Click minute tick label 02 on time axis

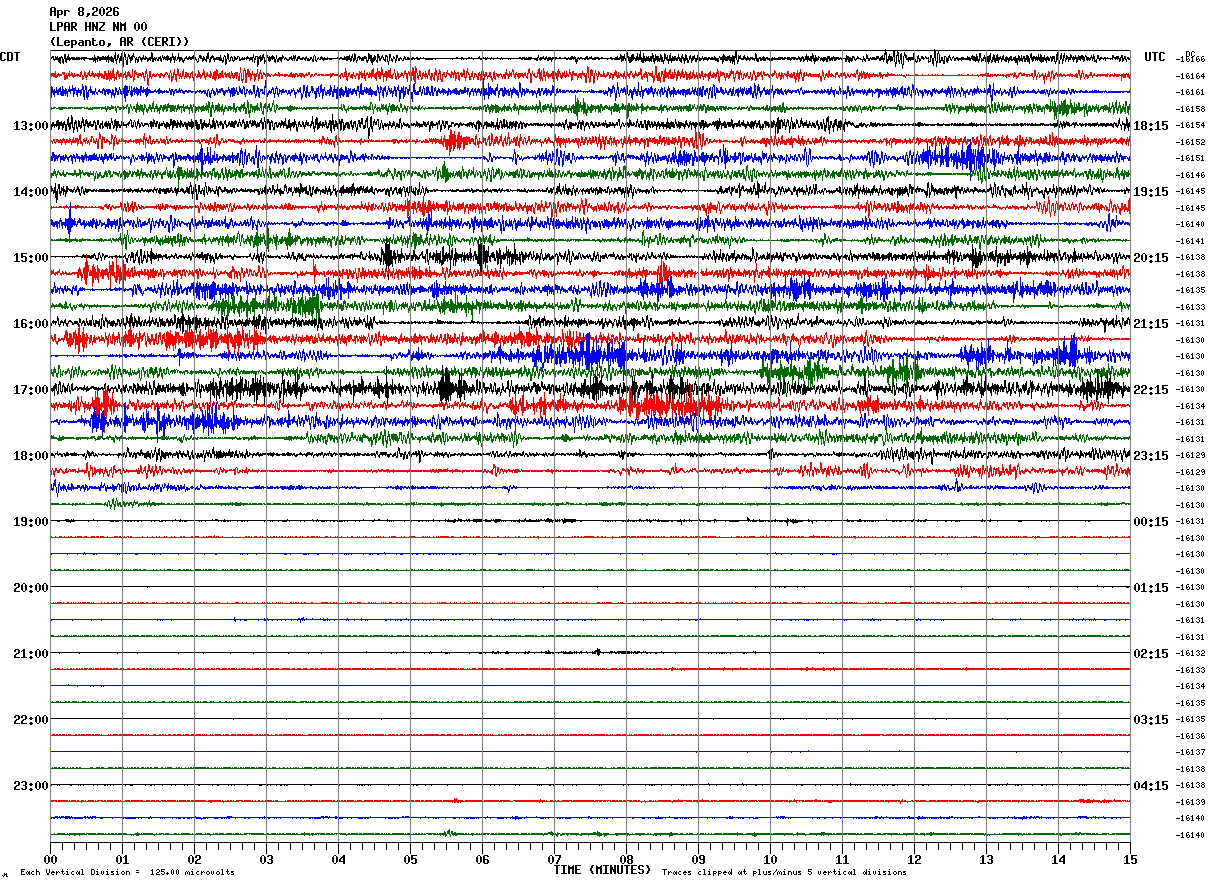(195, 860)
